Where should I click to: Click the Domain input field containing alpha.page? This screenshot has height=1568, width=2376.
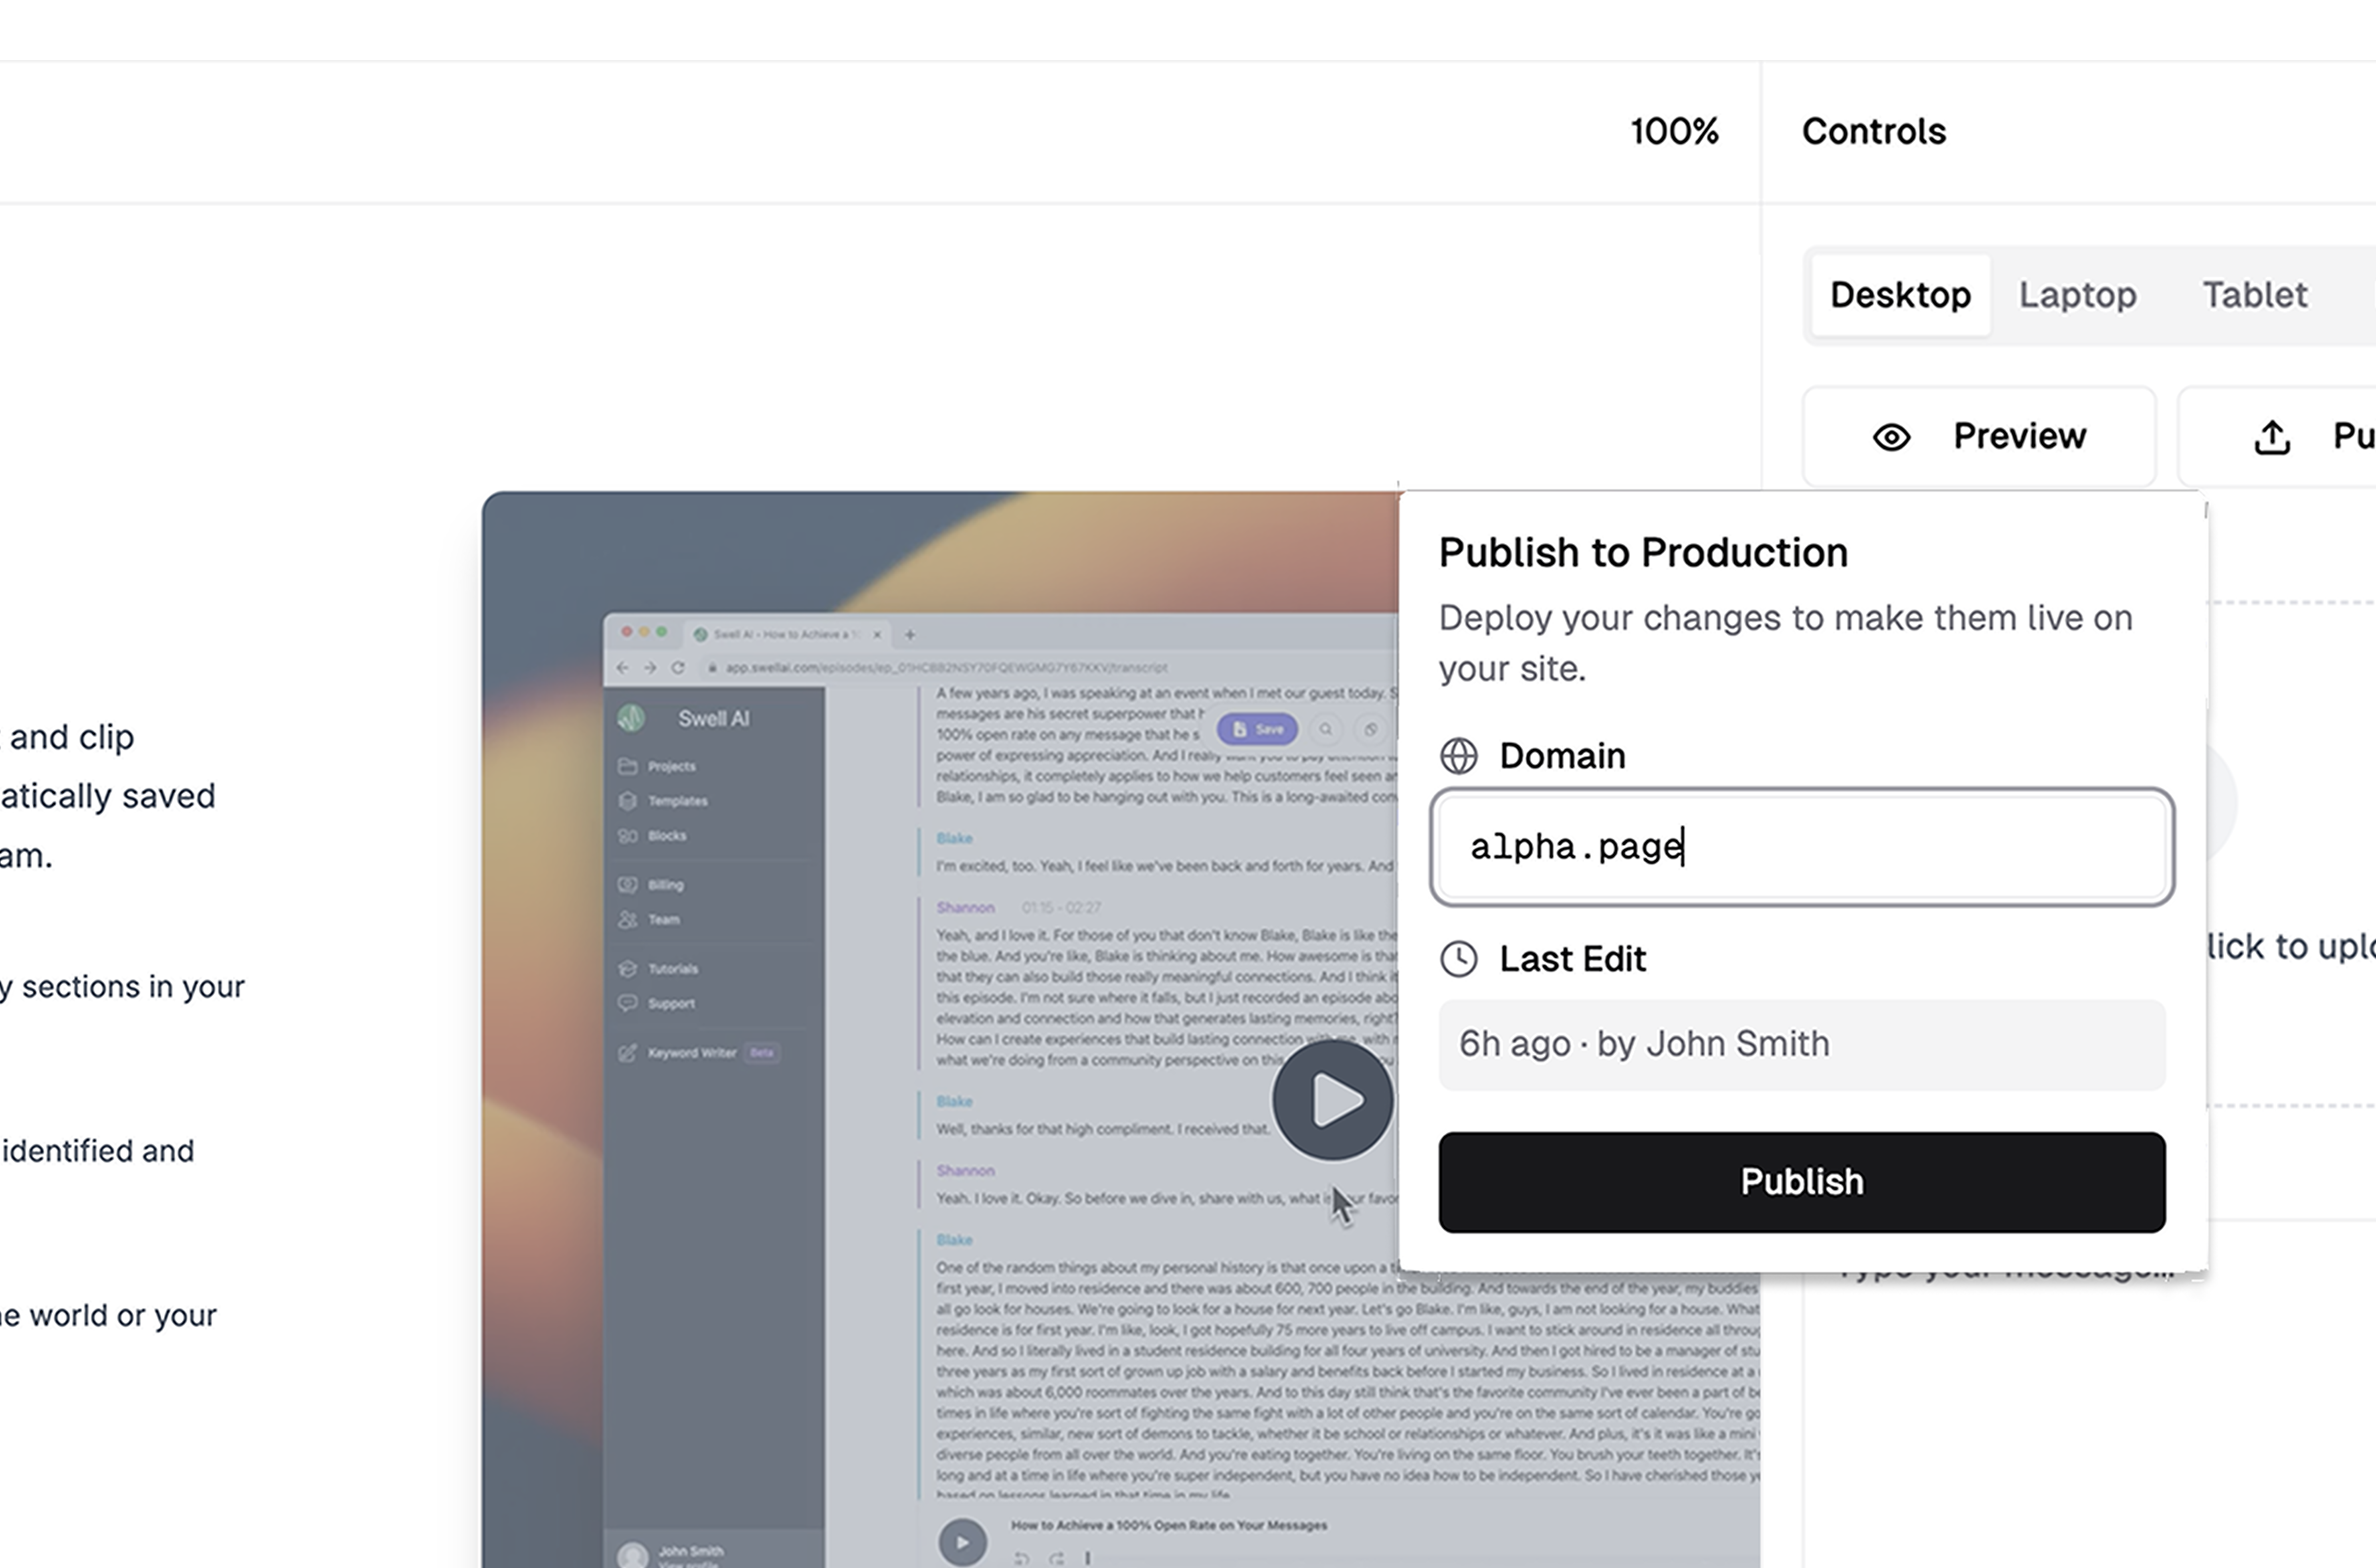click(1802, 847)
